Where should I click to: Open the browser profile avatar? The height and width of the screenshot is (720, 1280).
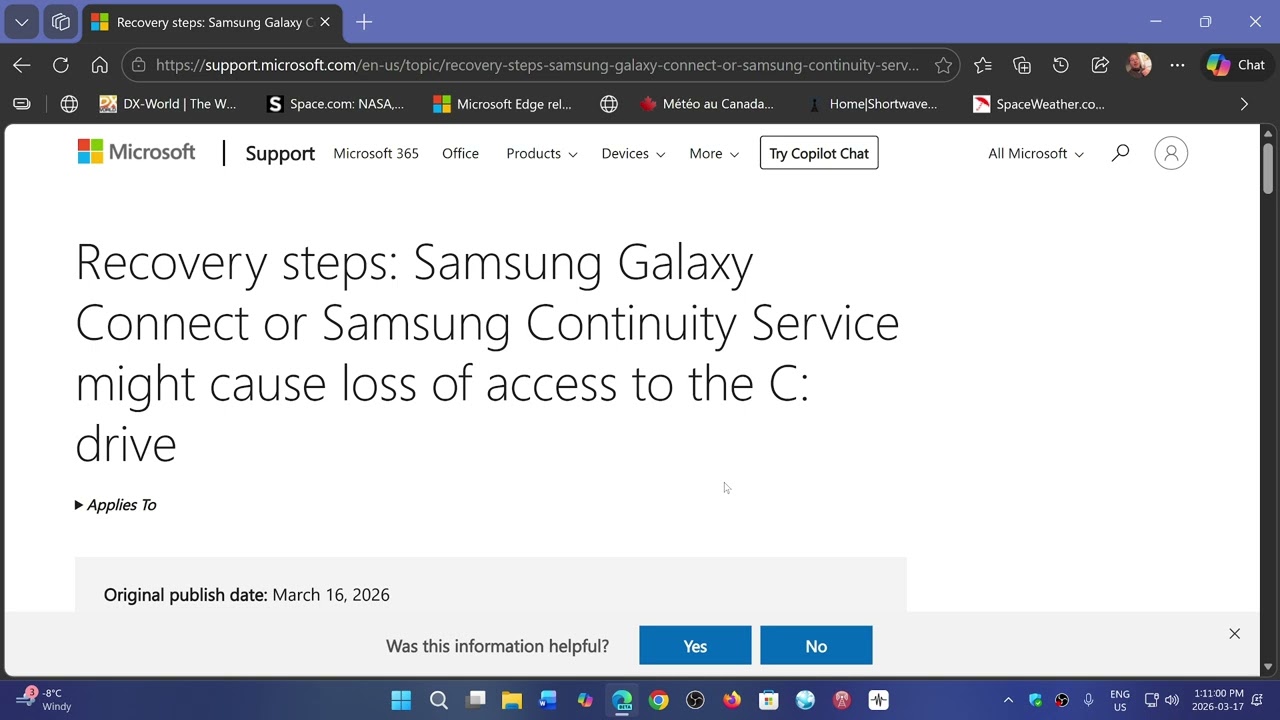(x=1138, y=65)
